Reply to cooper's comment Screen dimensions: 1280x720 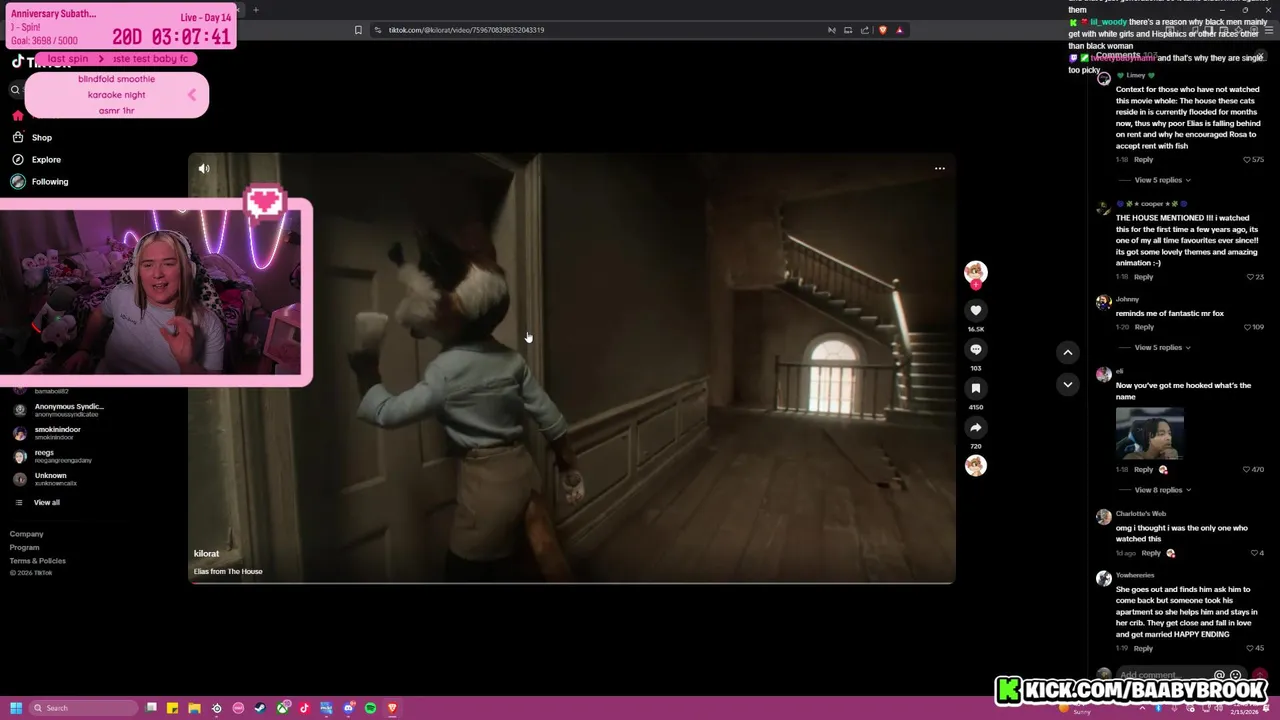point(1143,277)
